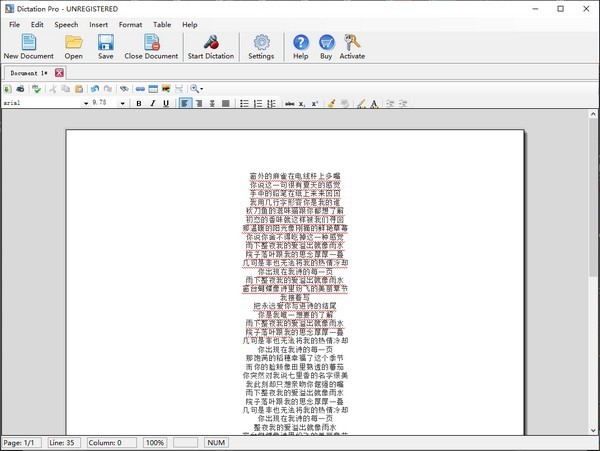Image resolution: width=600 pixels, height=451 pixels.
Task: Toggle left text alignment
Action: click(185, 103)
